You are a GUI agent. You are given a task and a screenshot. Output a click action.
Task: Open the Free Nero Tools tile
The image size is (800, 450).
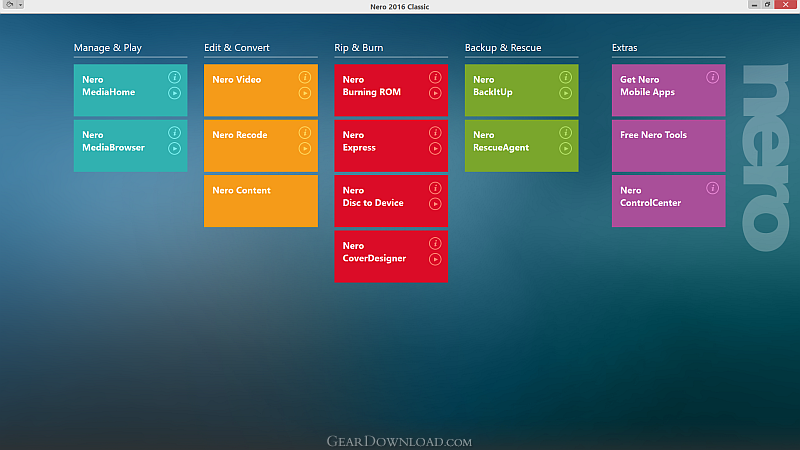click(x=668, y=145)
